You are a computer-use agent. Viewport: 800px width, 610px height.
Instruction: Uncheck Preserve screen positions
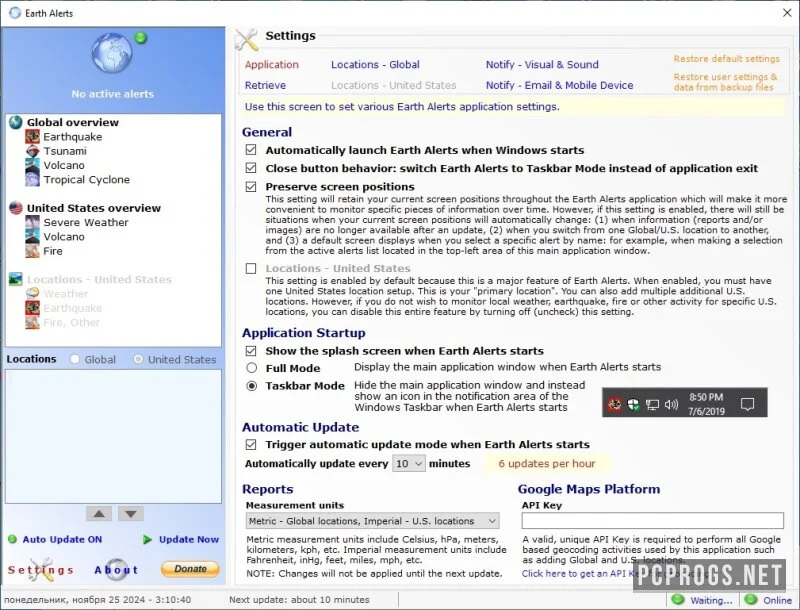pos(251,187)
